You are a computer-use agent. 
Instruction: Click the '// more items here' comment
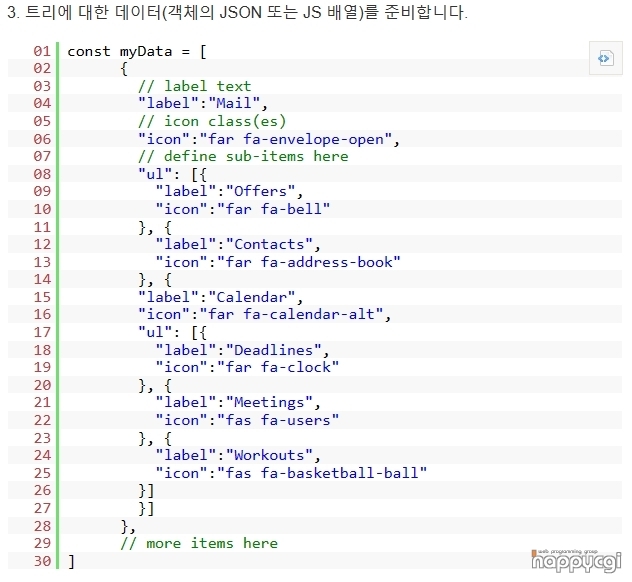pyautogui.click(x=199, y=543)
